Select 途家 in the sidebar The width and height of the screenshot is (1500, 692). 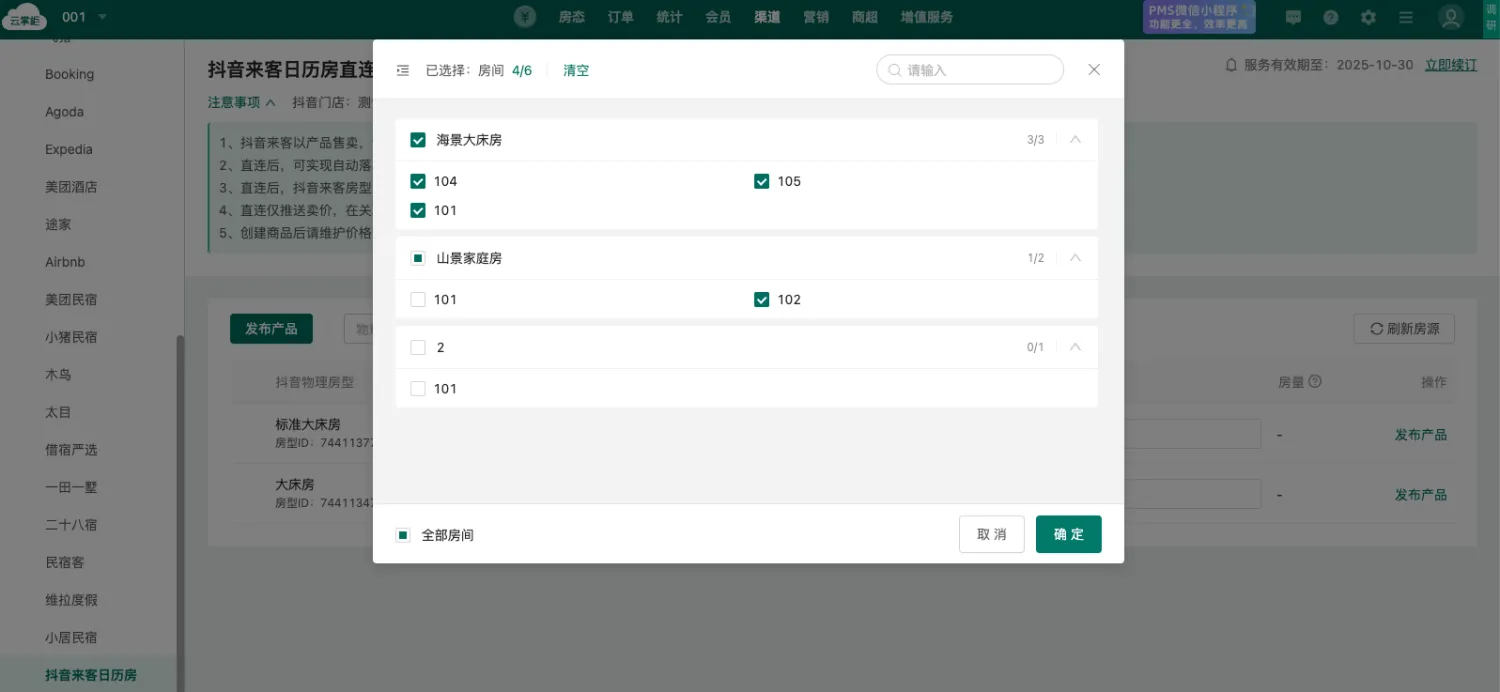(x=58, y=225)
